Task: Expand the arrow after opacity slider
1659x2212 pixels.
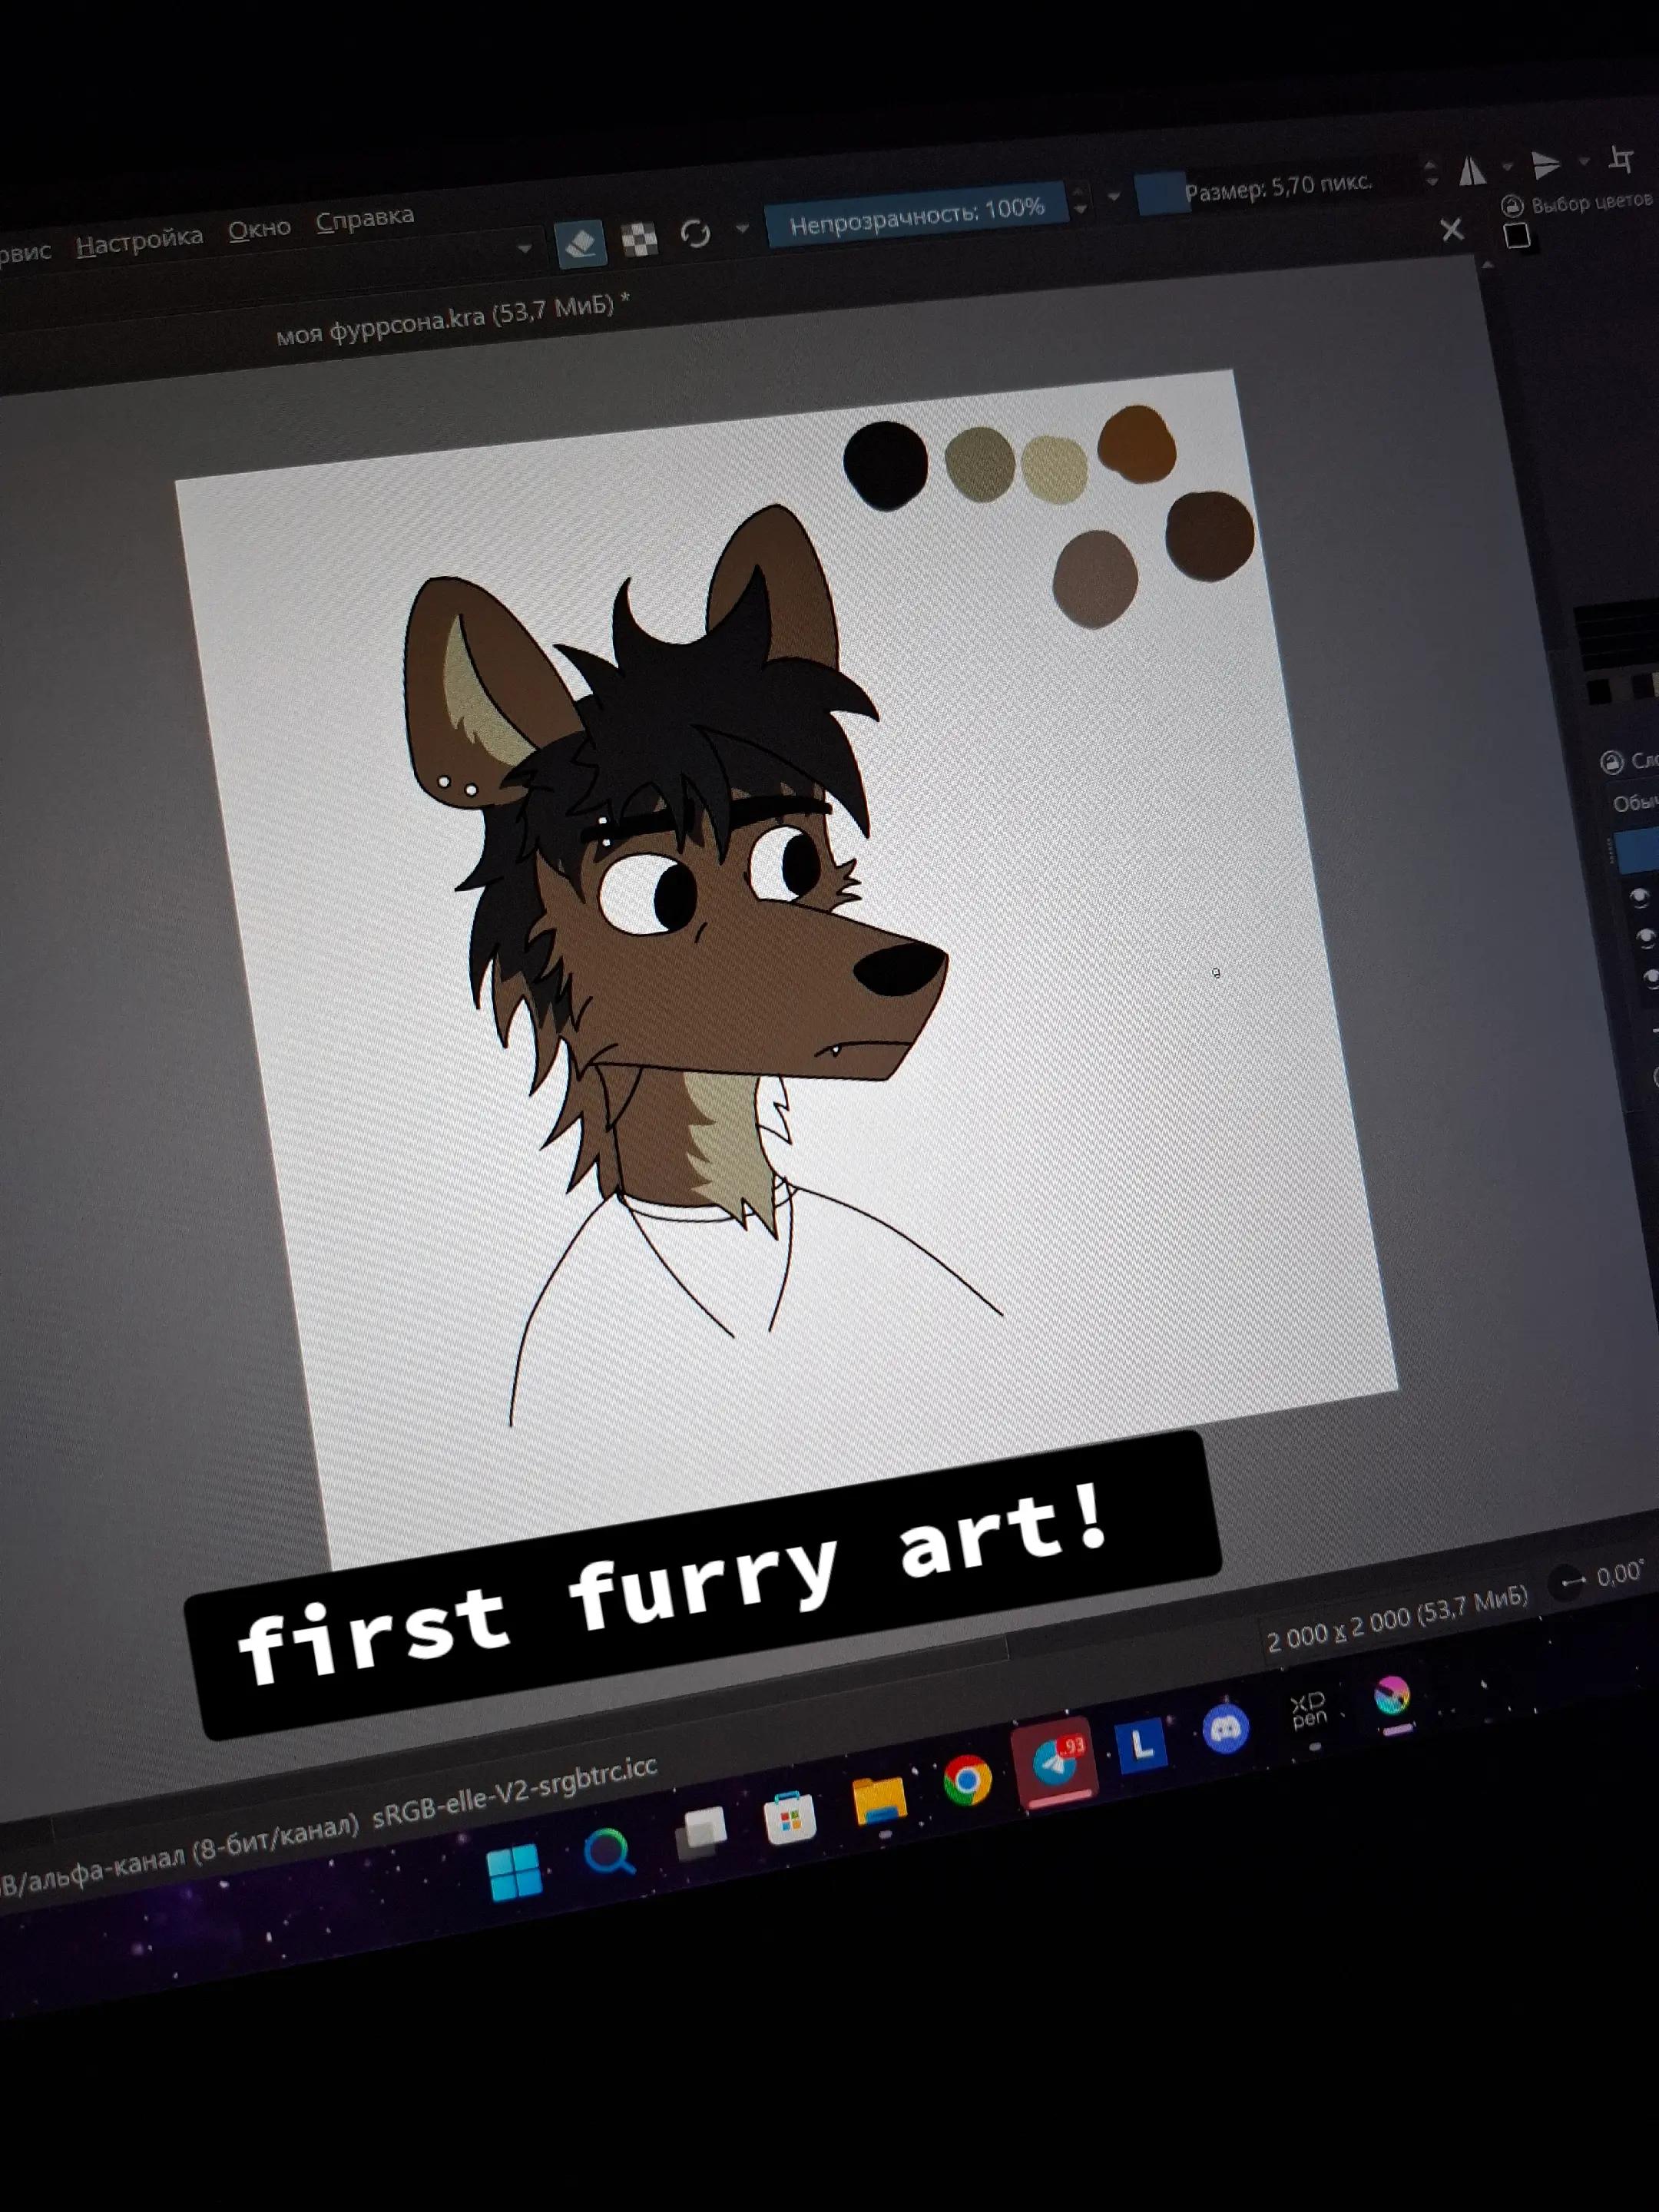Action: tap(1114, 197)
